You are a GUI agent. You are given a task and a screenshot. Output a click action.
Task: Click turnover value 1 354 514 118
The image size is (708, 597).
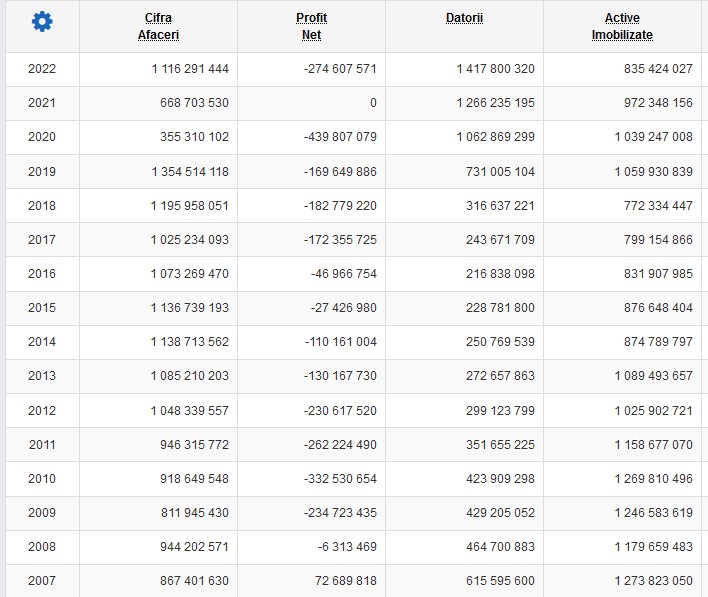click(x=190, y=172)
